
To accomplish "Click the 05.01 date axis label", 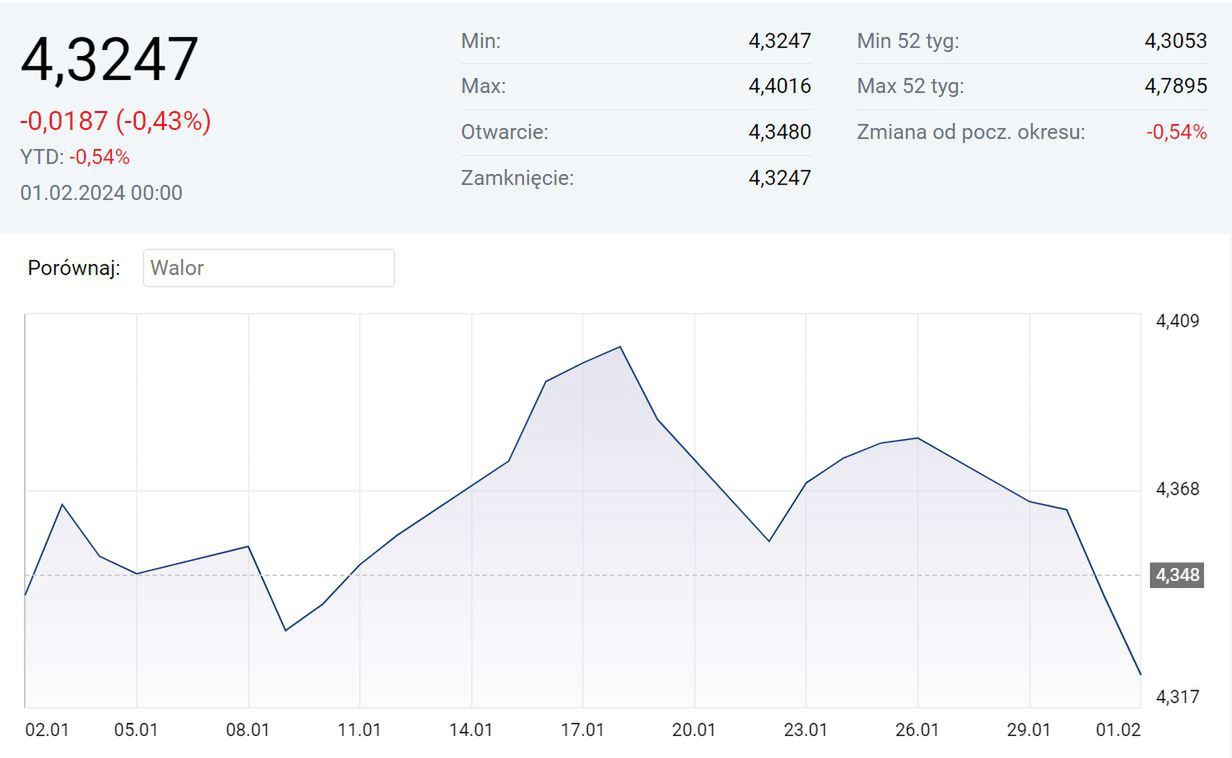I will (137, 730).
